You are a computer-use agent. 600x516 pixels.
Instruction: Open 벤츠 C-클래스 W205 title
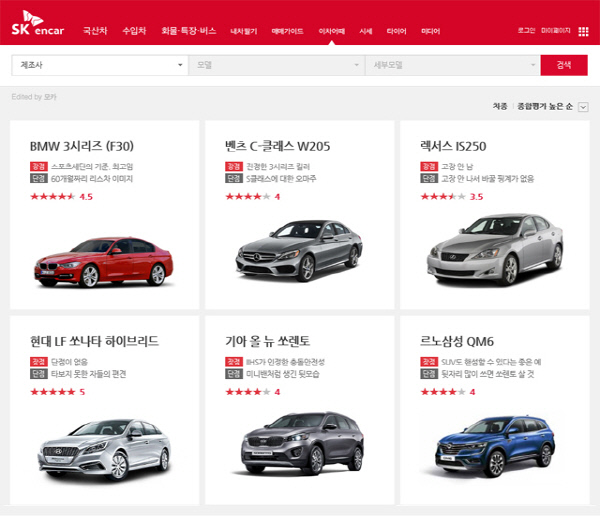tap(277, 146)
